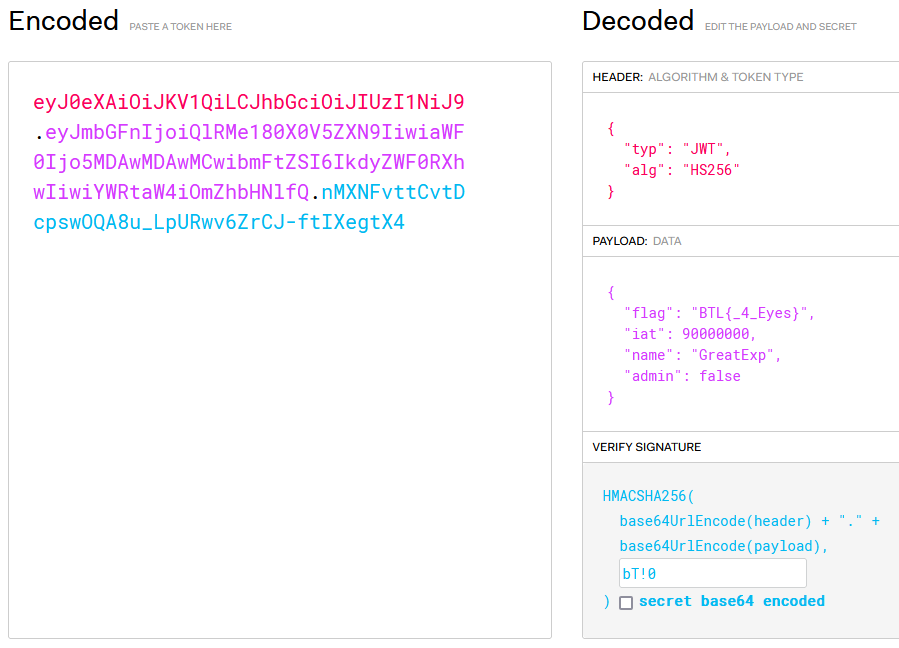Click the "iat": 90000000 payload line
The width and height of the screenshot is (899, 648).
click(x=690, y=334)
